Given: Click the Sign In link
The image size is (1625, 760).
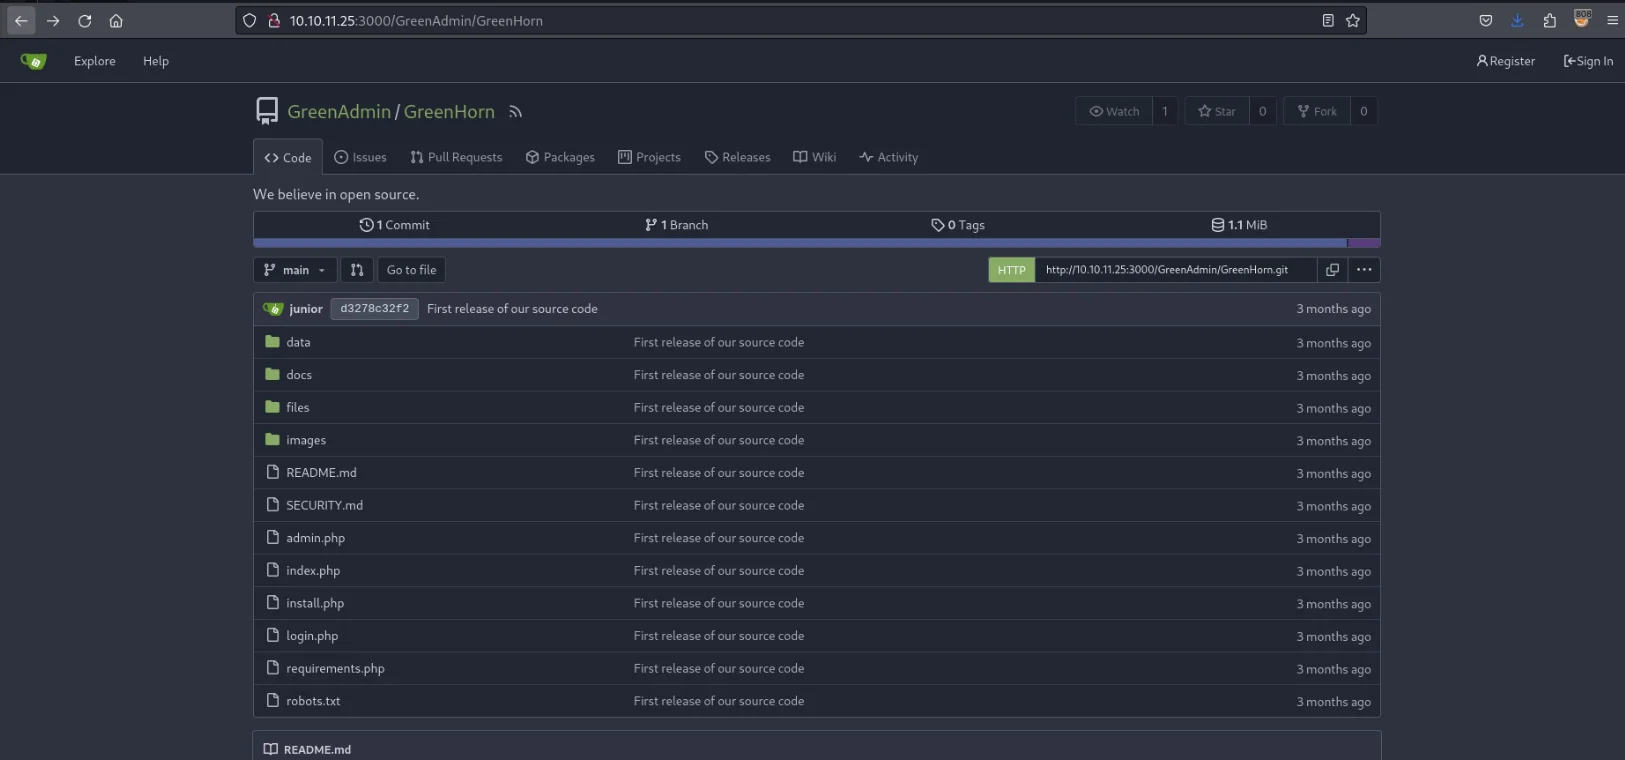Looking at the screenshot, I should (1588, 61).
